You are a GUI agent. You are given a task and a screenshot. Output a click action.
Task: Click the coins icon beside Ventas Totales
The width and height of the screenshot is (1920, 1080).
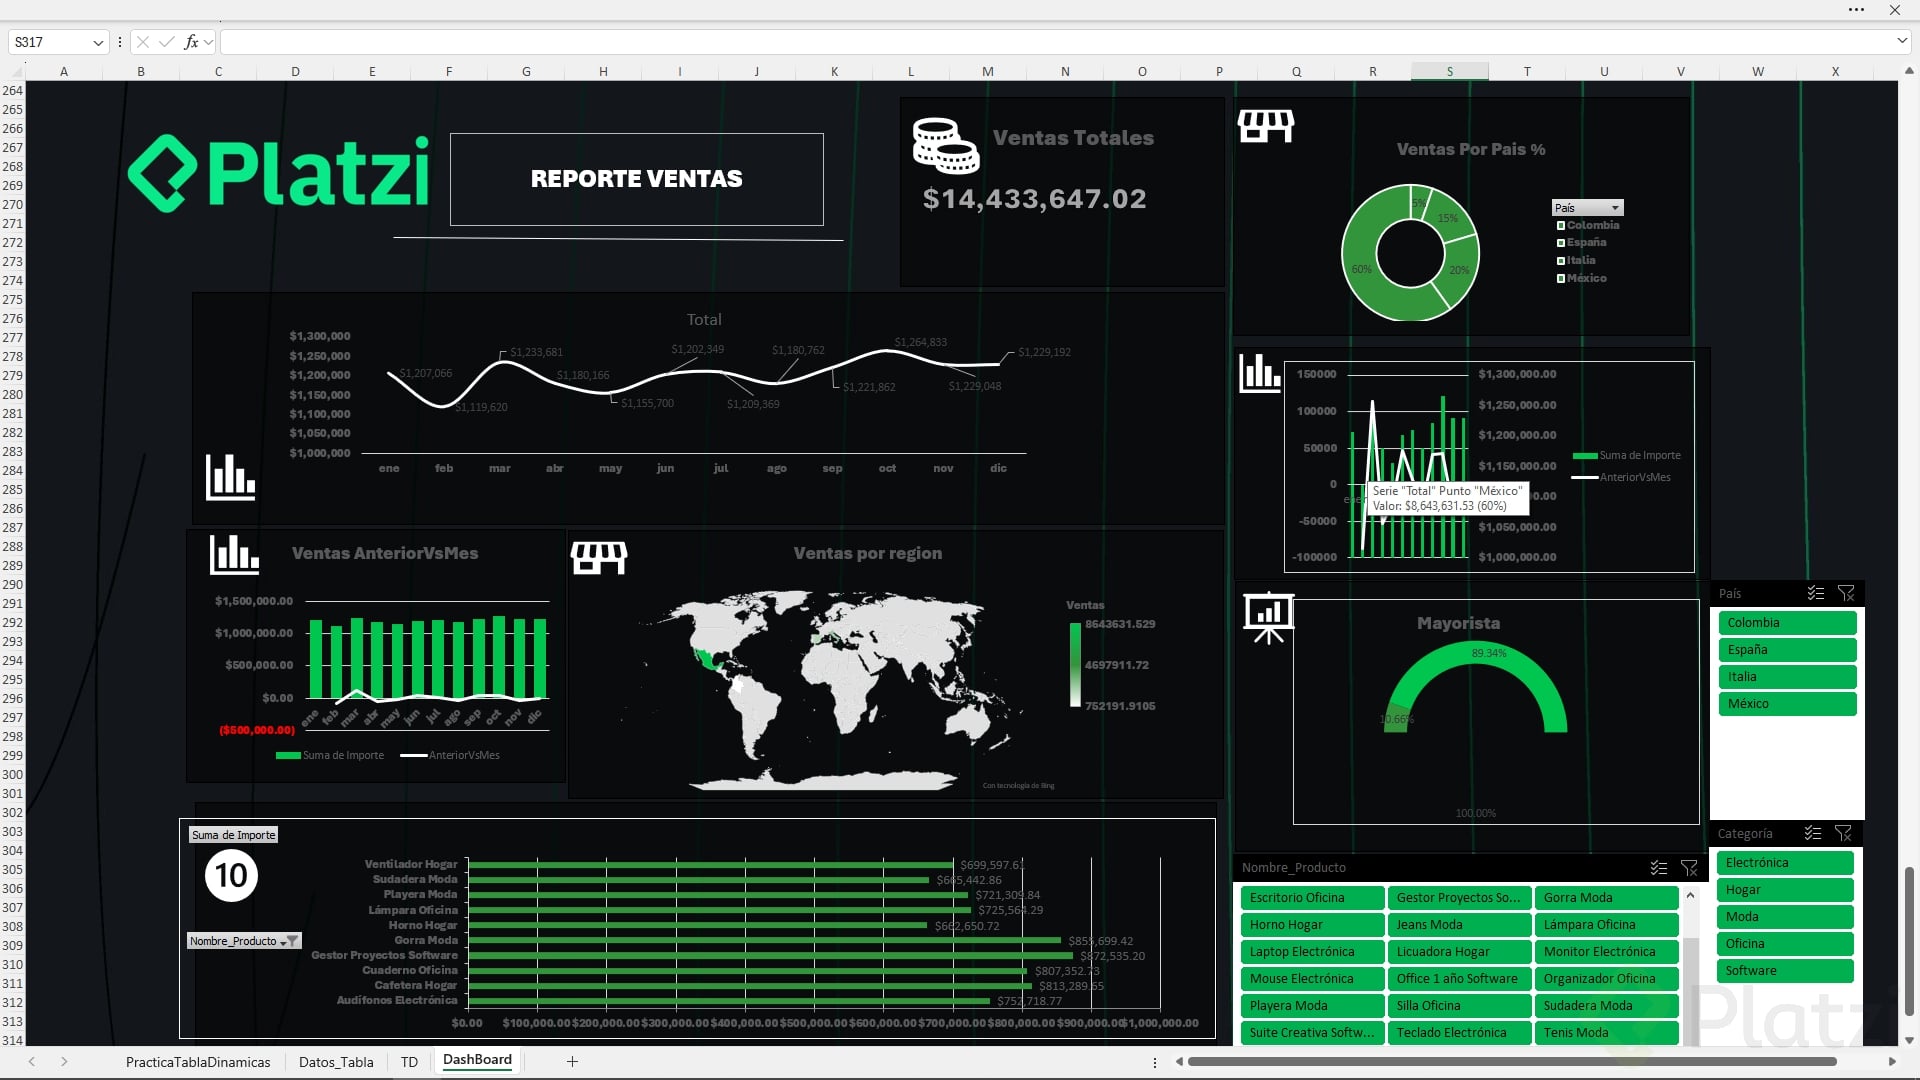click(945, 145)
